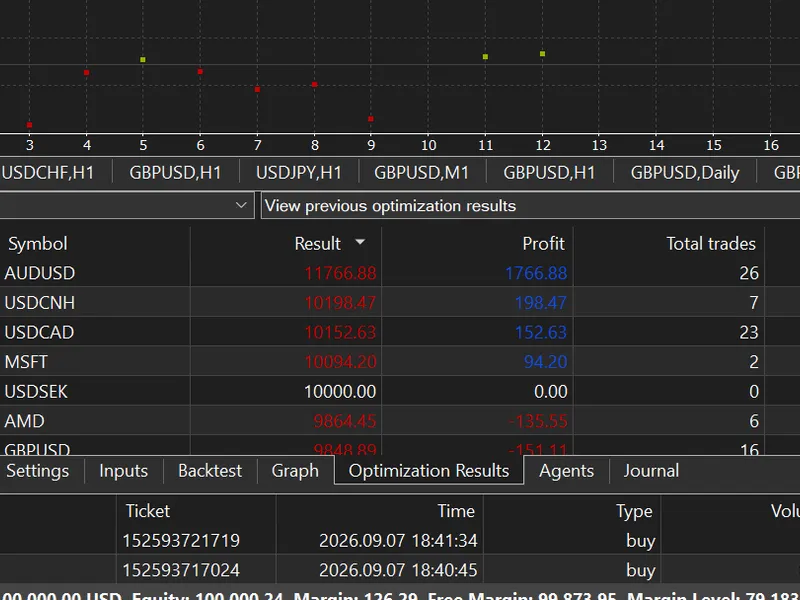Click the profit value -135.55
Viewport: 800px width, 600px height.
[538, 421]
